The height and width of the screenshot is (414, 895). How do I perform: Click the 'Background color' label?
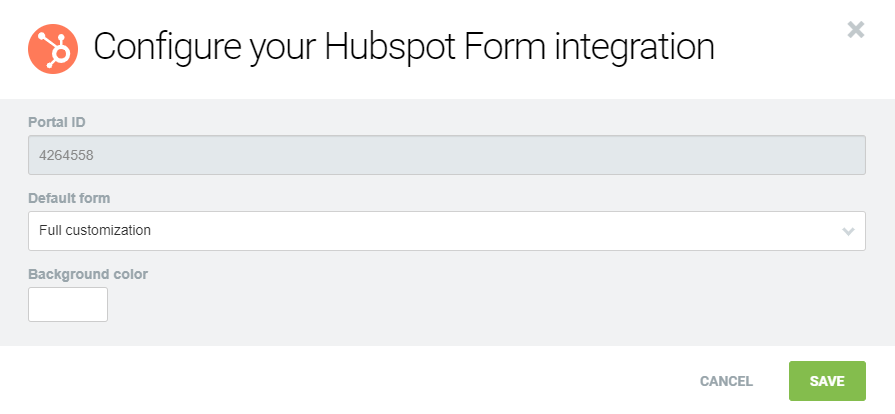[x=88, y=273]
